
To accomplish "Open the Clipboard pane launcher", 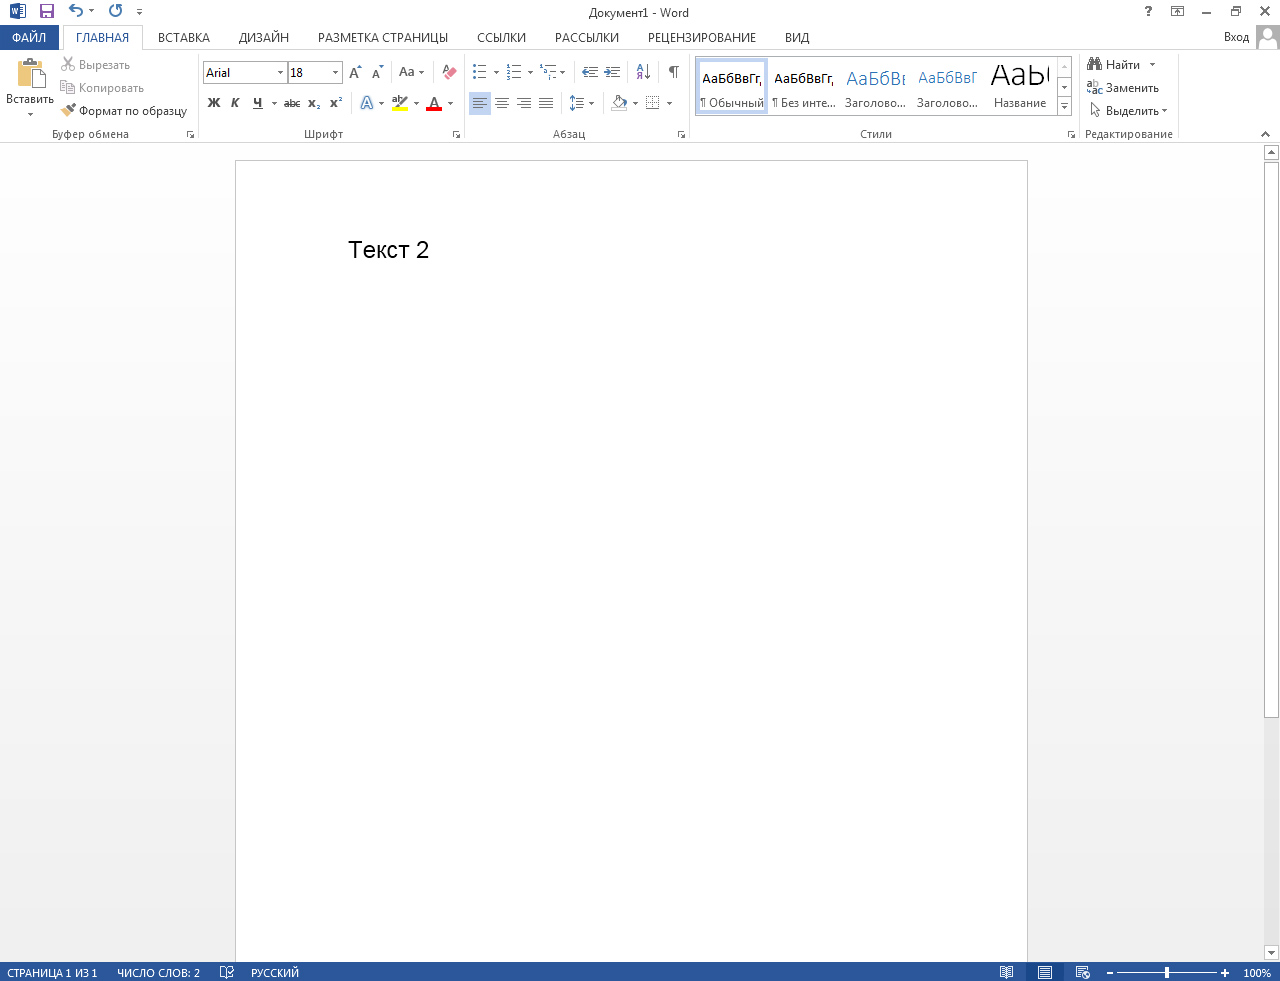I will 191,134.
